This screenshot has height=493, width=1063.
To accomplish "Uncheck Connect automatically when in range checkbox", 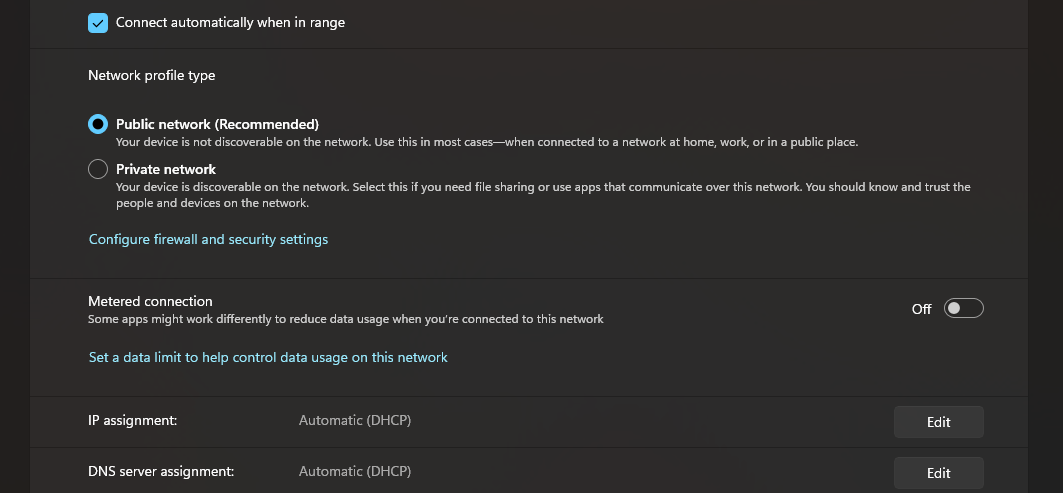I will [x=98, y=22].
